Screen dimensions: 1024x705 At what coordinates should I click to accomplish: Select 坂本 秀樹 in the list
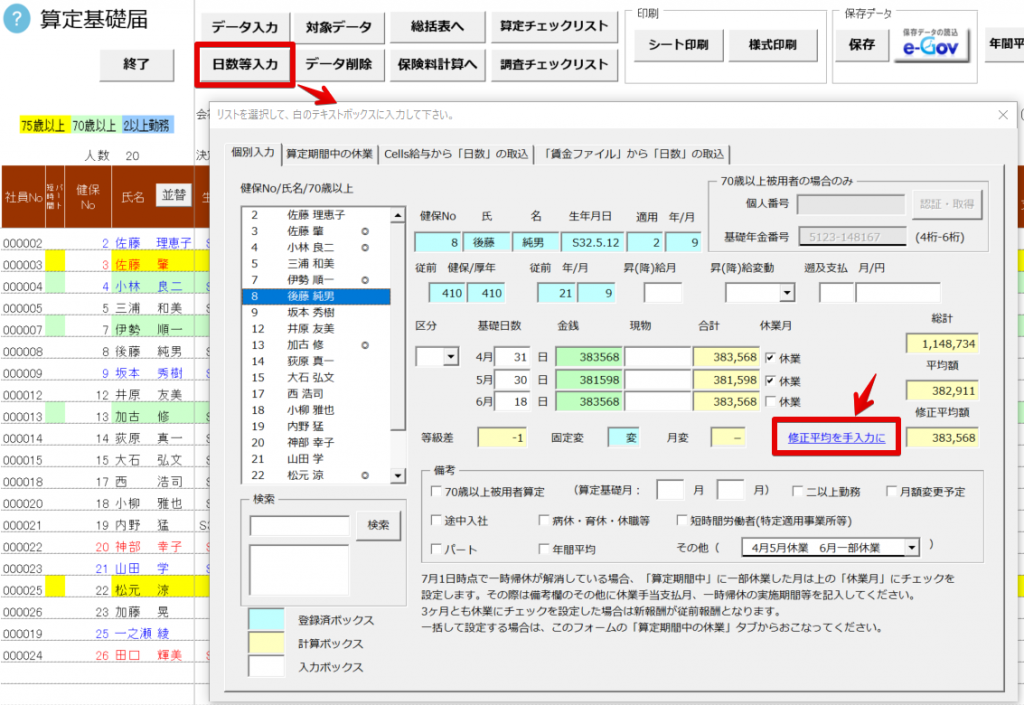coord(316,312)
